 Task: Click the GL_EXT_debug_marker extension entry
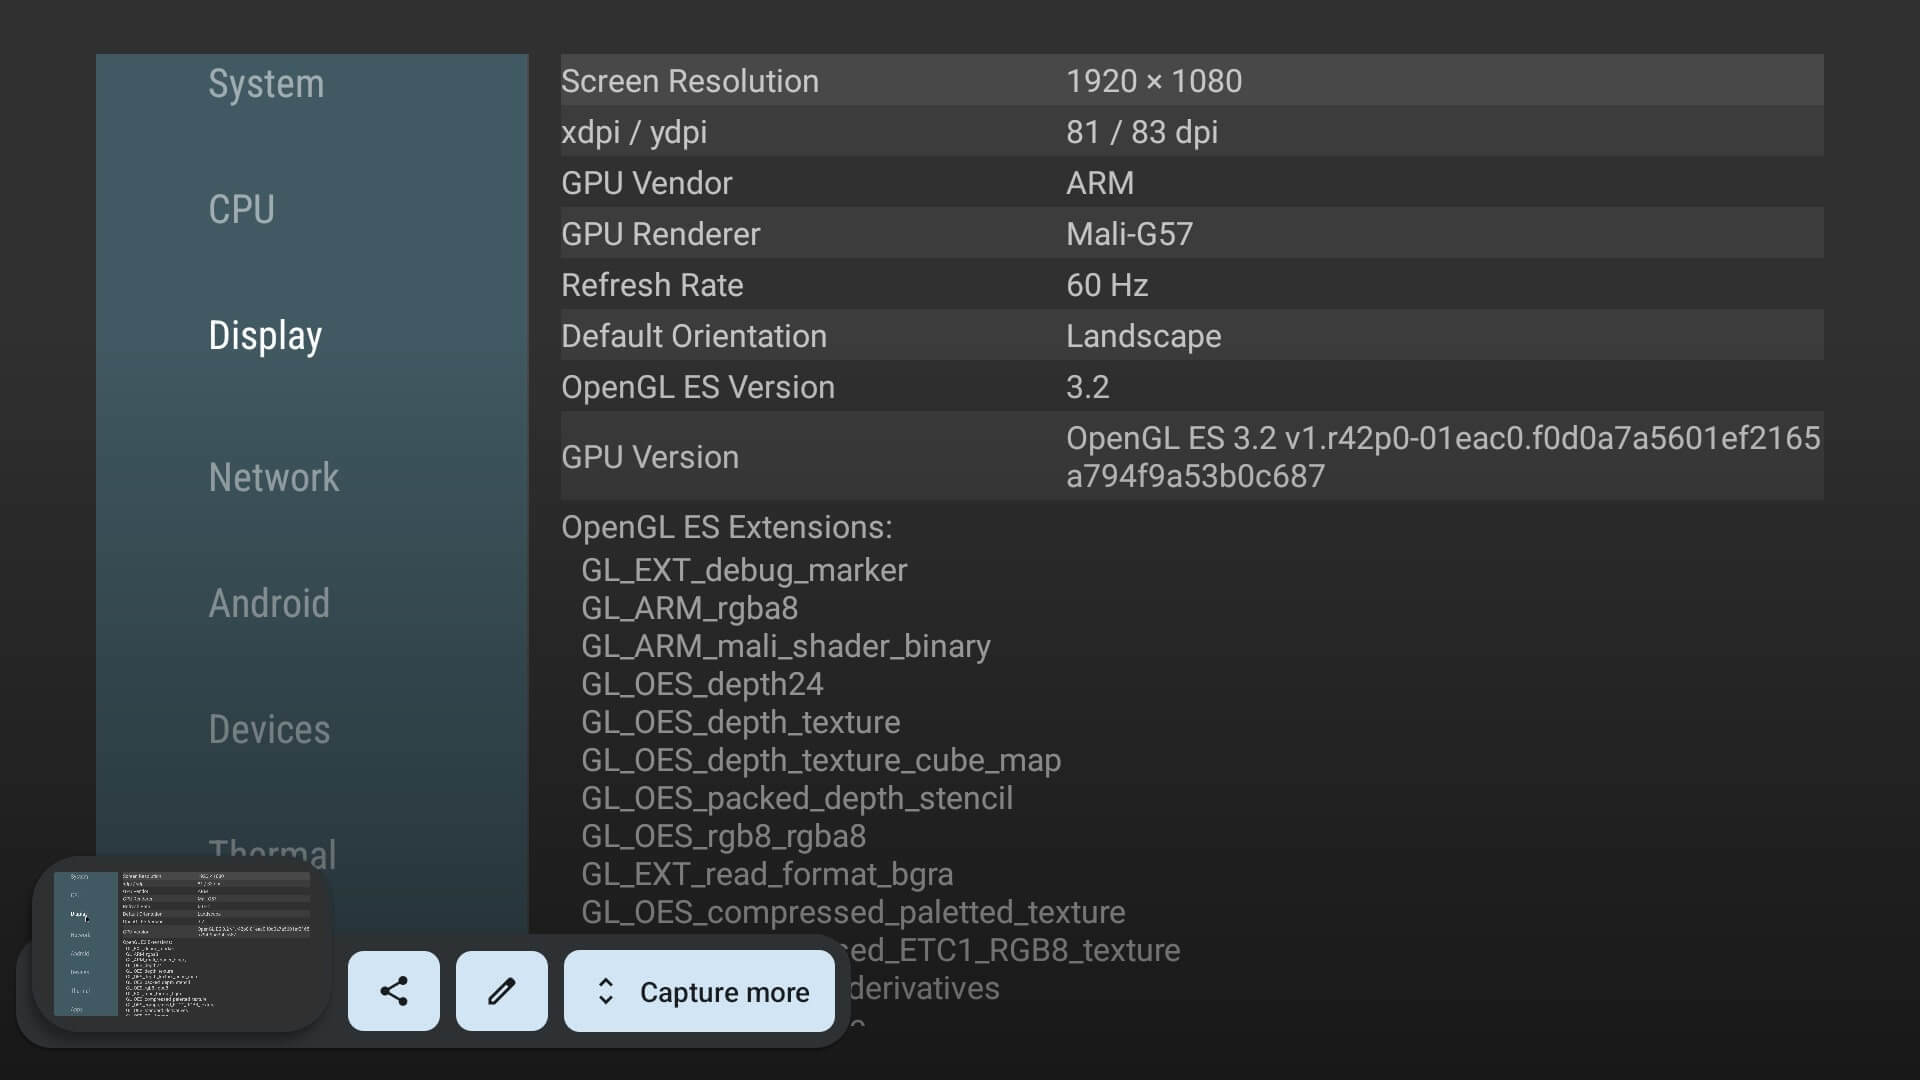click(744, 570)
